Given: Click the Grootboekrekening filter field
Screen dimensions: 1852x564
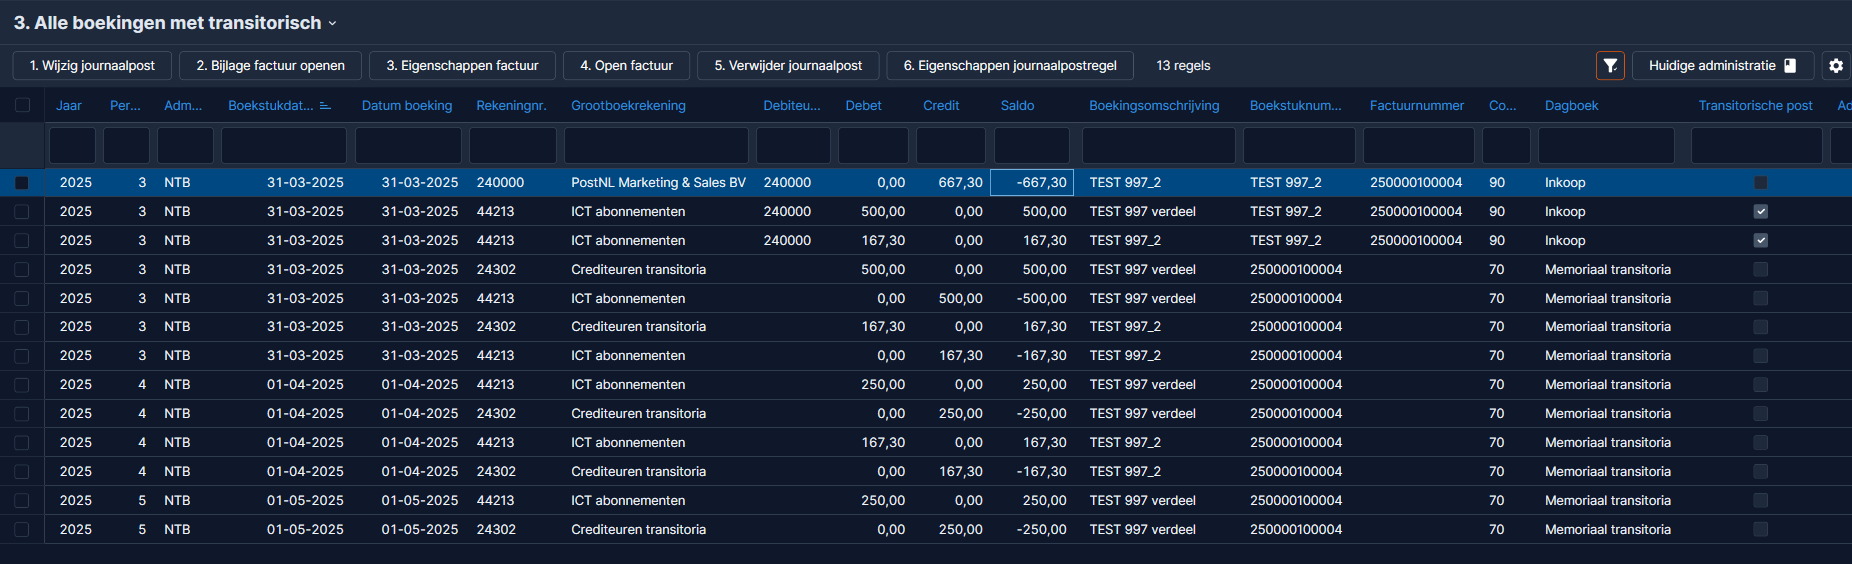Looking at the screenshot, I should point(656,146).
